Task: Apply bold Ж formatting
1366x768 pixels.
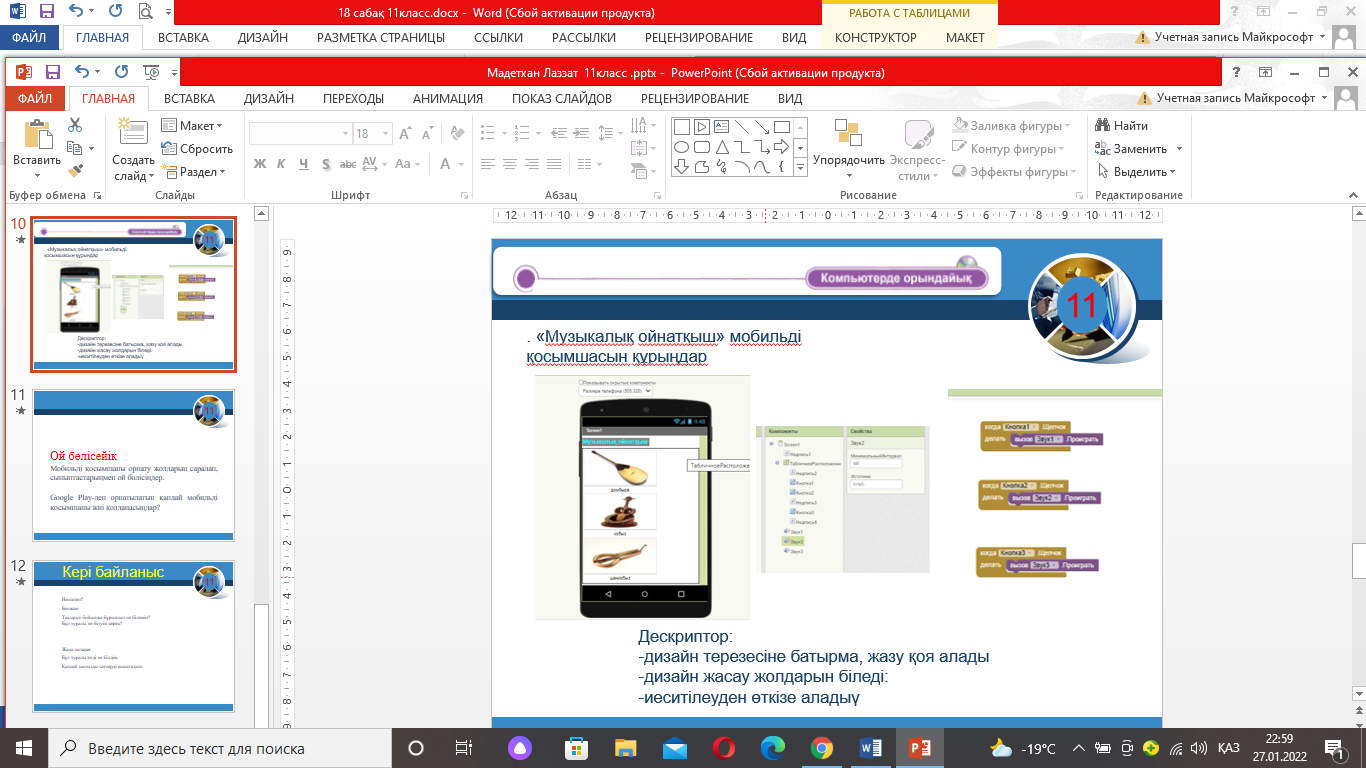Action: coord(259,164)
